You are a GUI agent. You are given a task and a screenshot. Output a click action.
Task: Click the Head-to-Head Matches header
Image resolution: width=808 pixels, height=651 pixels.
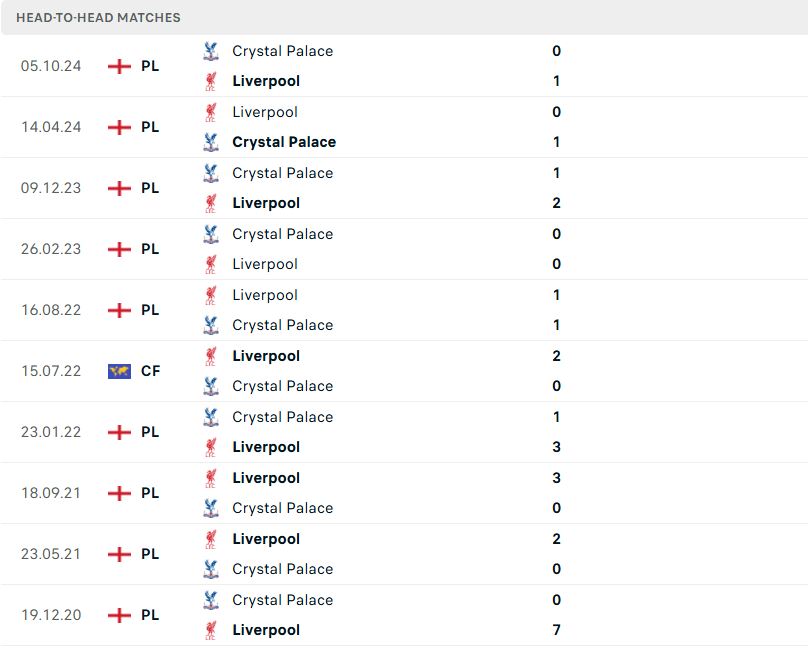[x=98, y=18]
